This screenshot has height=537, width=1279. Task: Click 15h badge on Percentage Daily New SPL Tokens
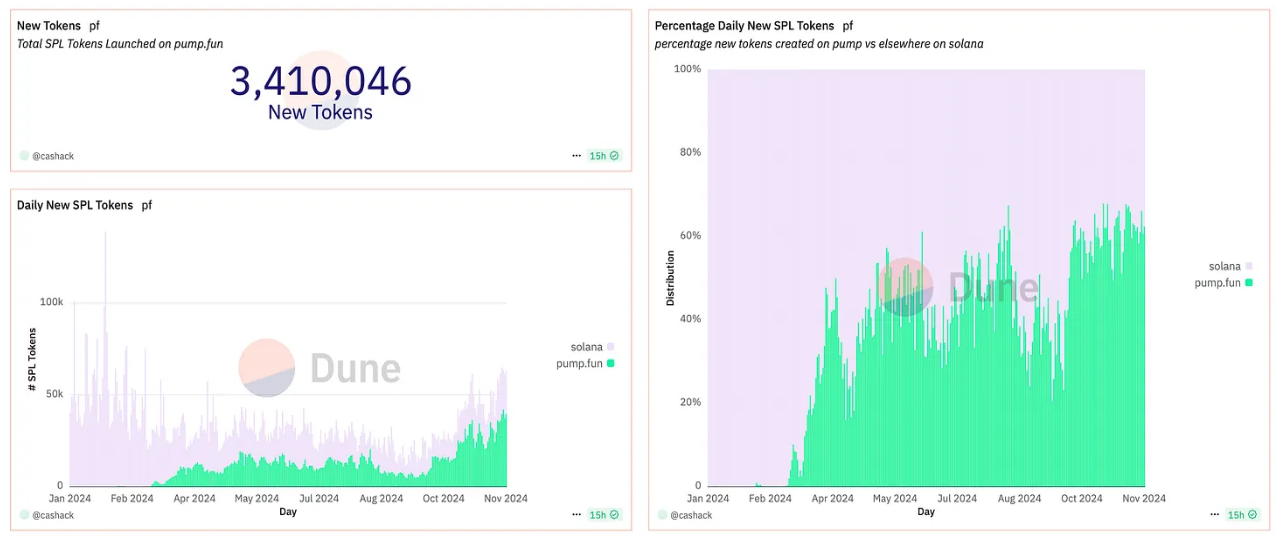(1242, 515)
